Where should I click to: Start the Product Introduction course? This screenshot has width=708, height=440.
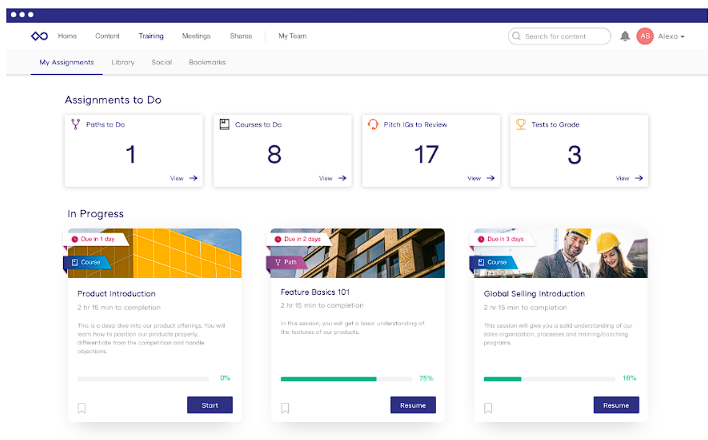coord(209,405)
